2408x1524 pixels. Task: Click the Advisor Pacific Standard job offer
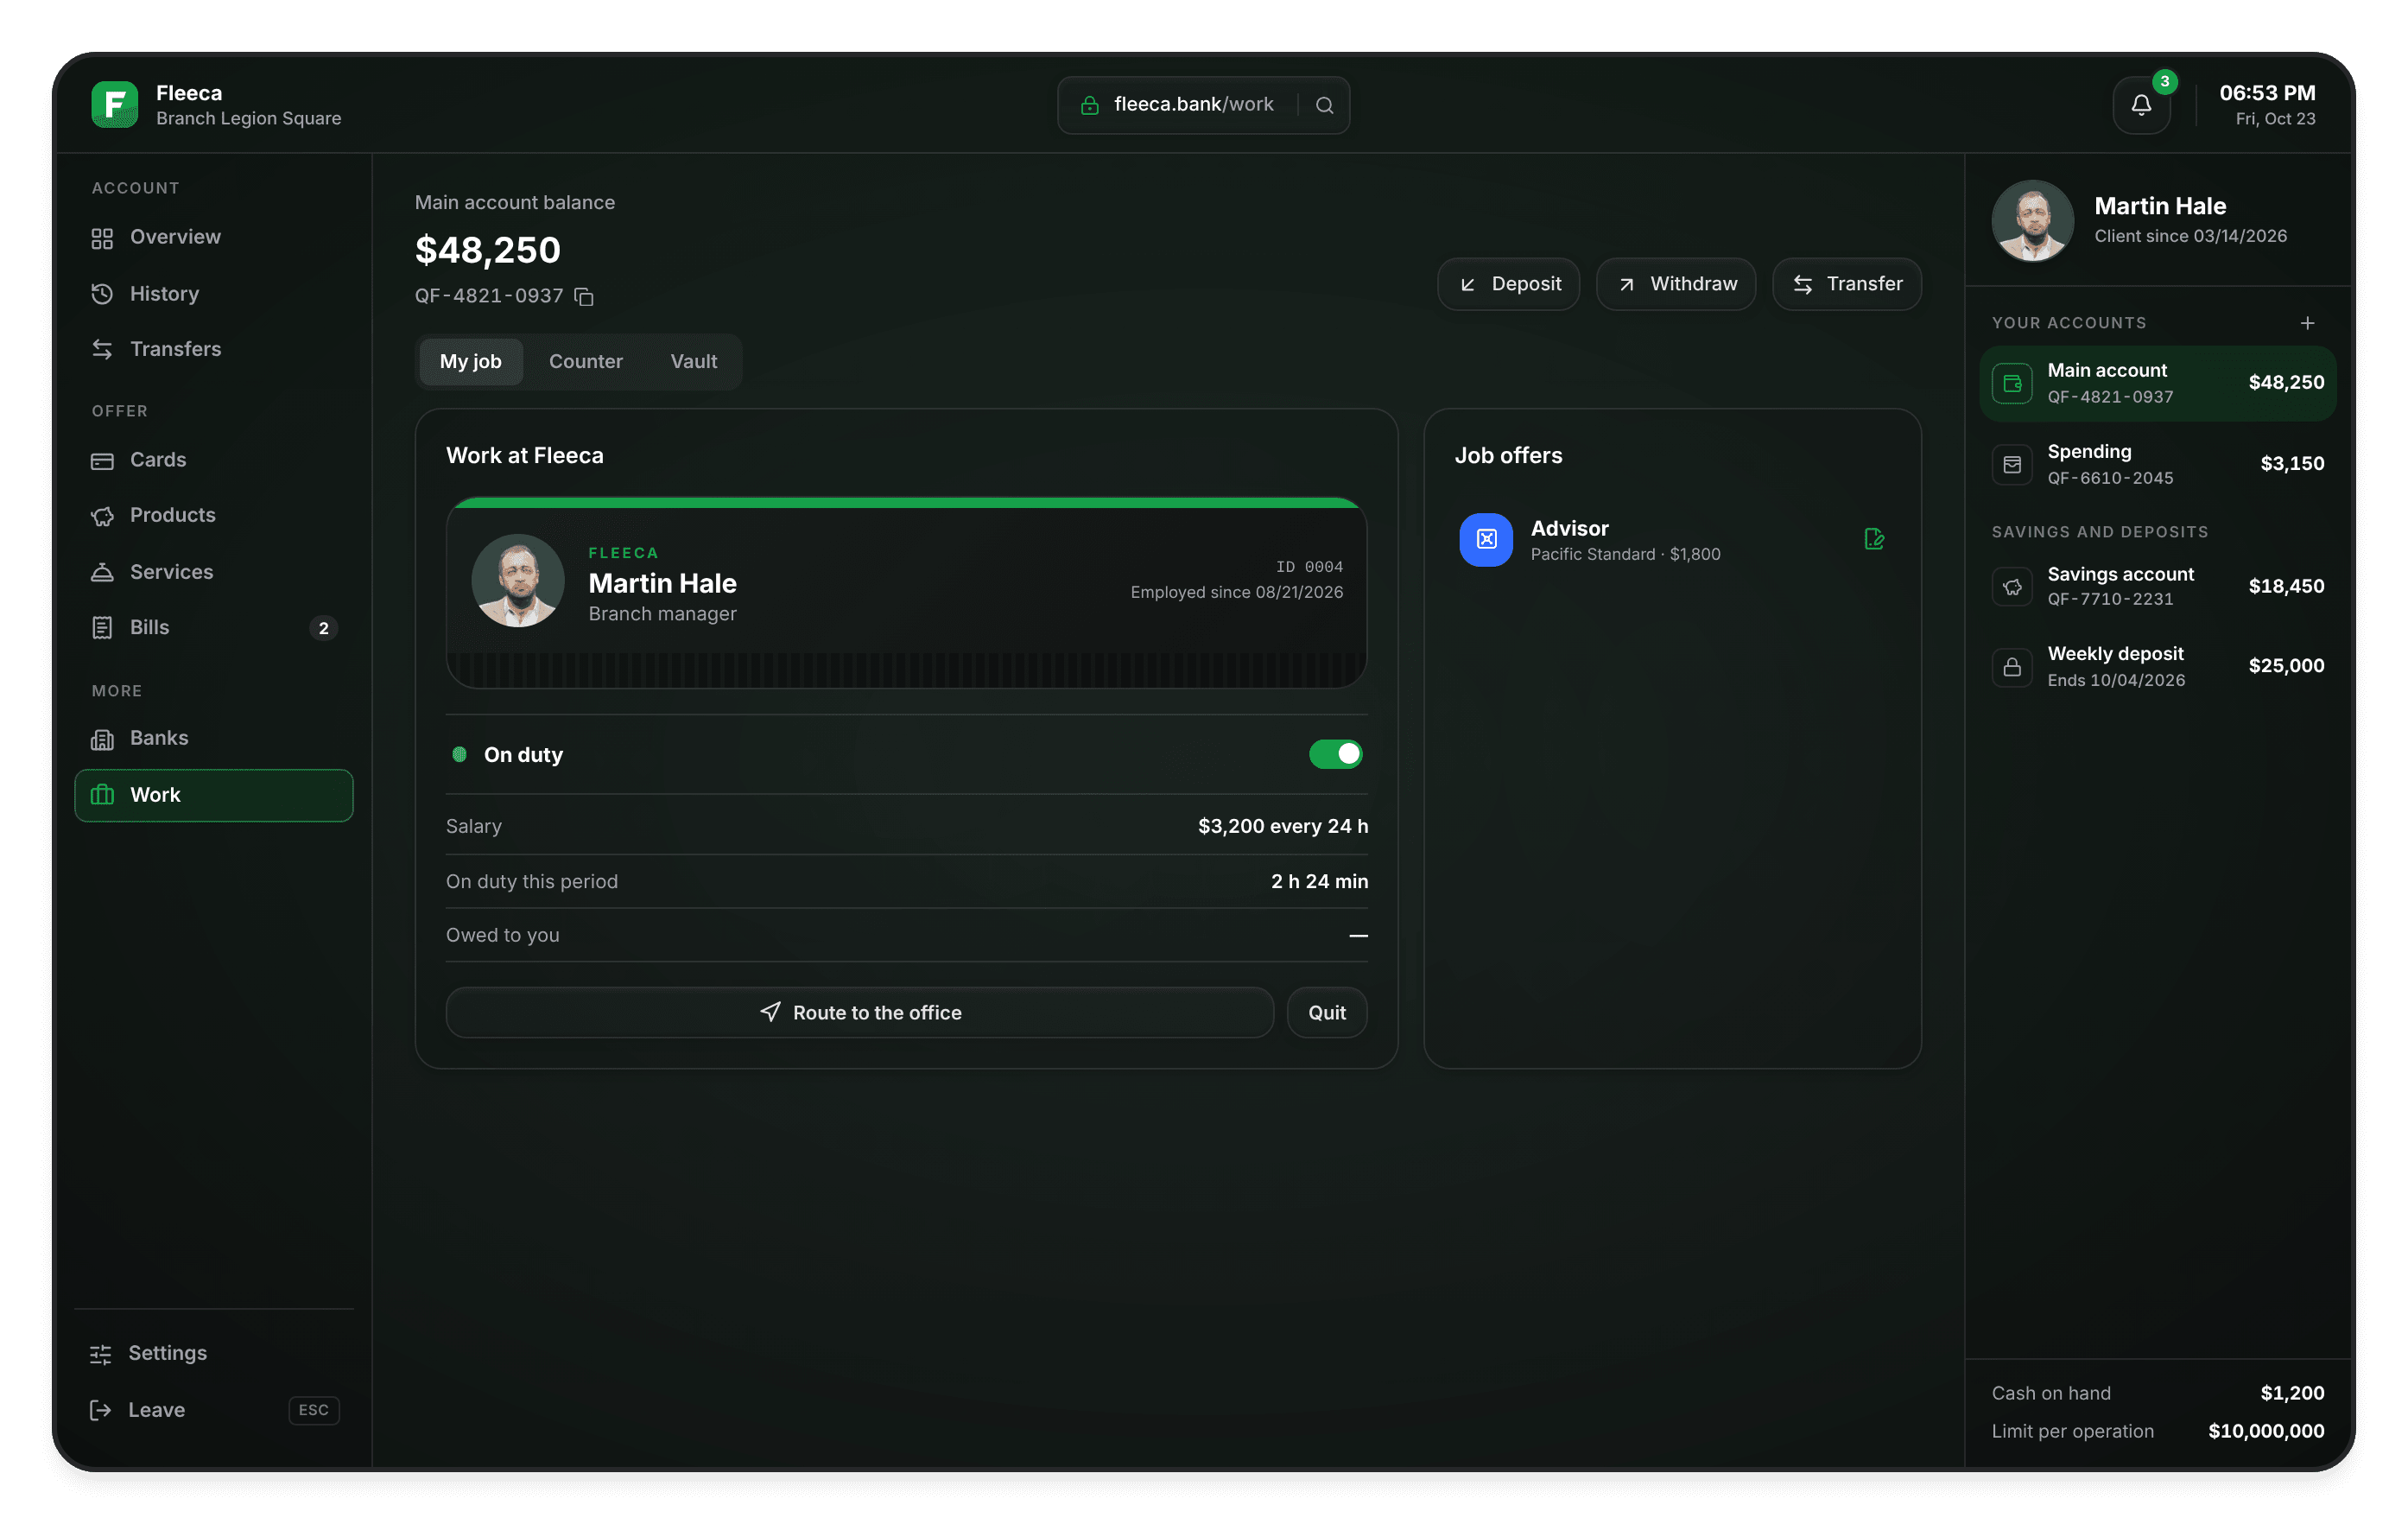[x=1672, y=540]
